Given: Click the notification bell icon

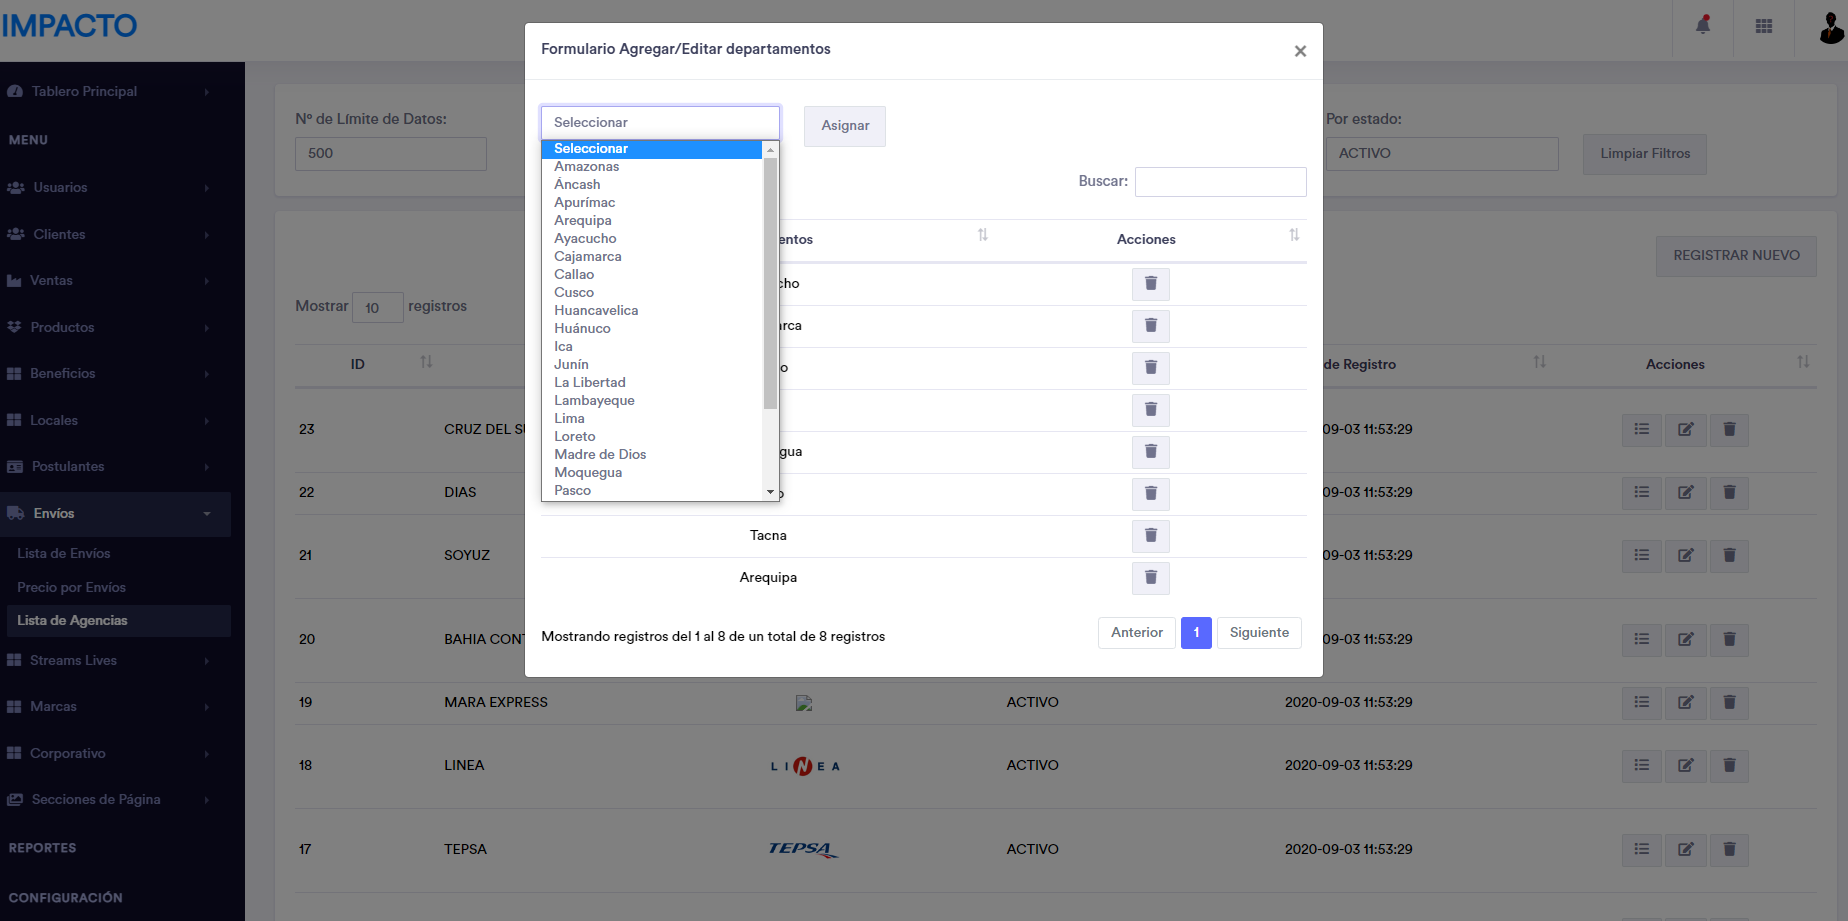Looking at the screenshot, I should 1703,26.
